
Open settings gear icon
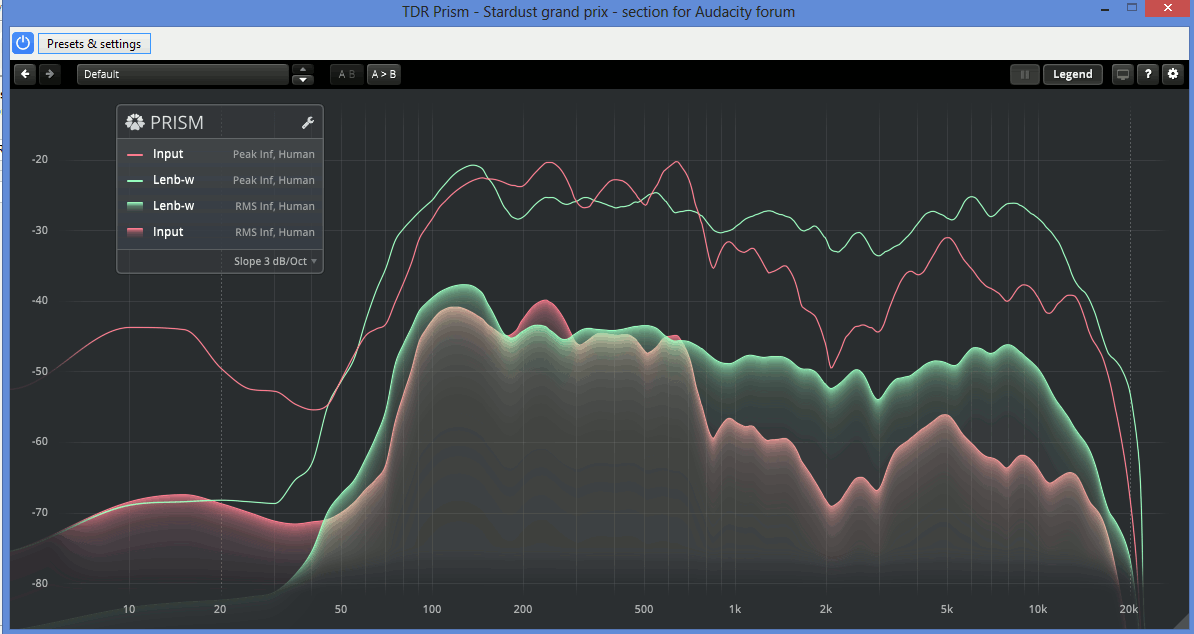tap(1173, 74)
